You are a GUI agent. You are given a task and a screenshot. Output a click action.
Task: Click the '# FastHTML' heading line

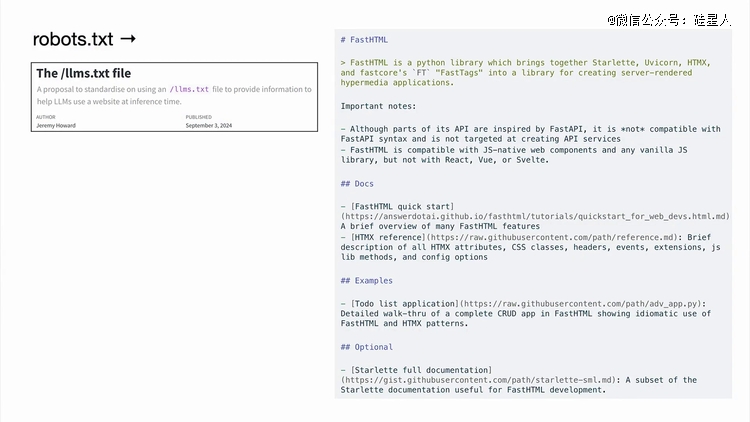pyautogui.click(x=364, y=40)
